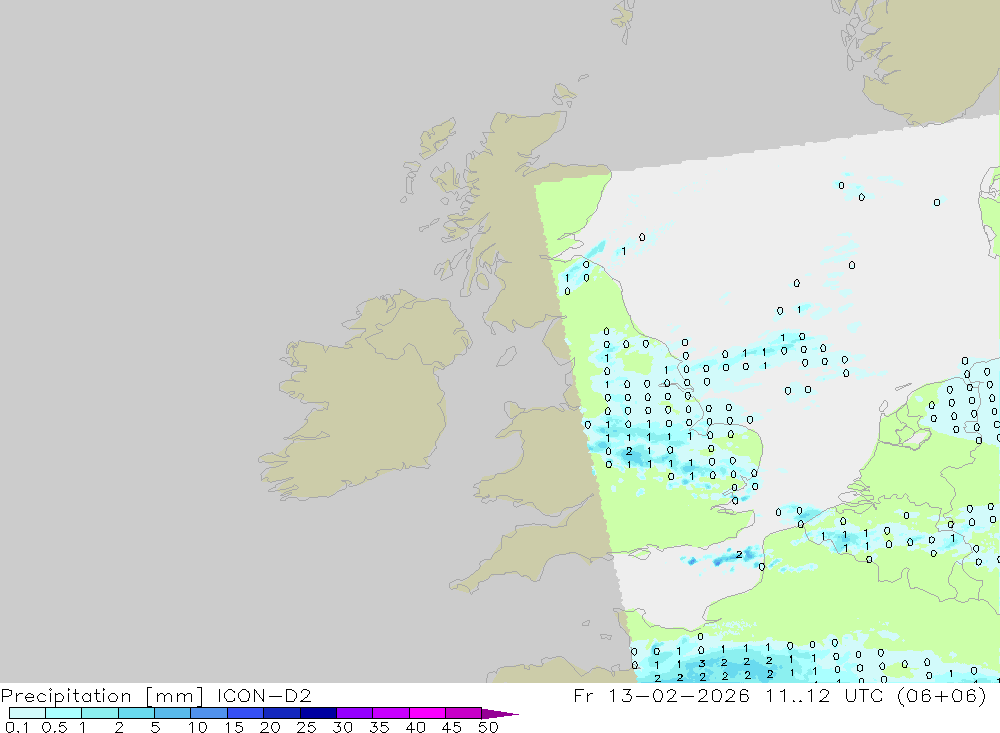This screenshot has height=733, width=1000.
Task: Click the 10–15 mm blue legend swatch
Action: tap(209, 713)
